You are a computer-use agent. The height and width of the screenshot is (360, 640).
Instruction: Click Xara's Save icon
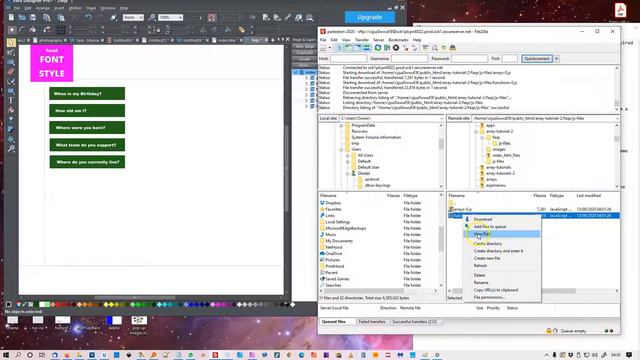click(x=33, y=18)
